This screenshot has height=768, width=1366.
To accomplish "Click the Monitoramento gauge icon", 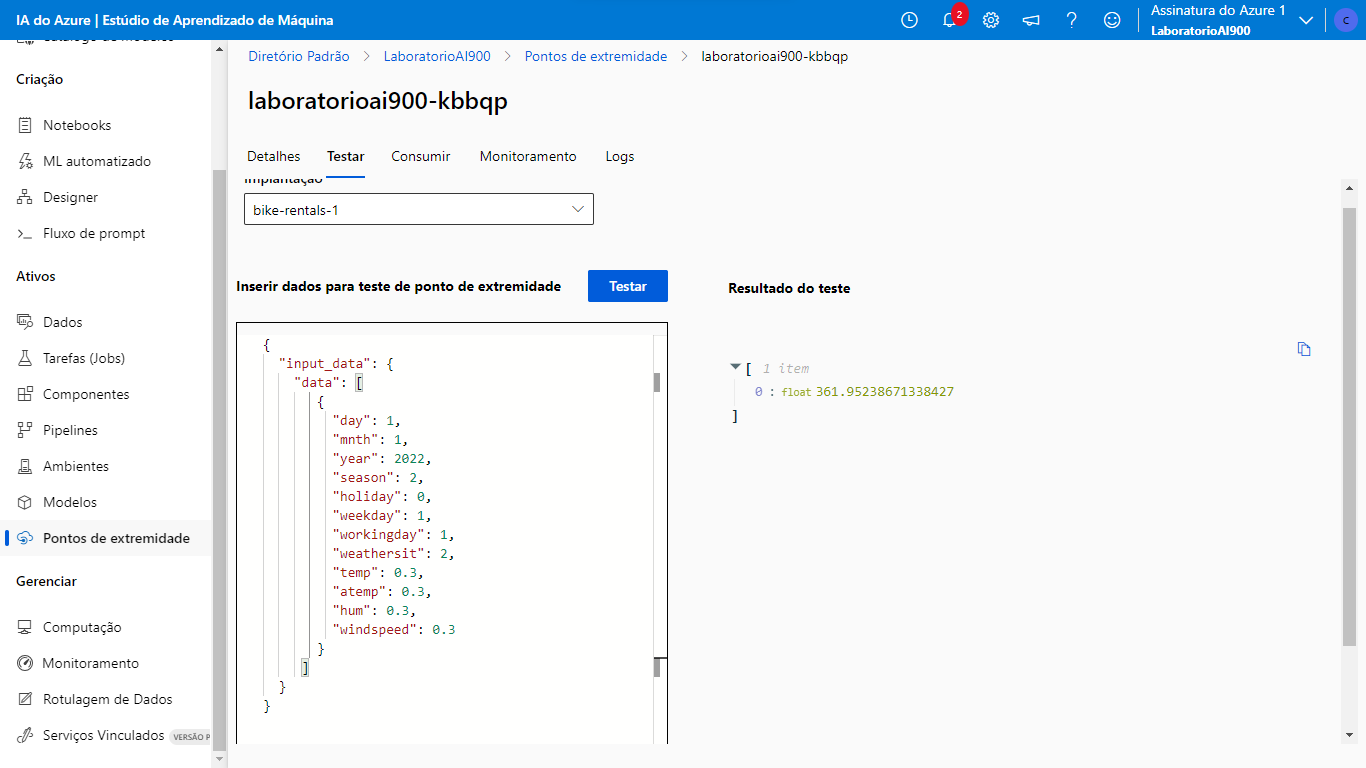I will coord(25,663).
